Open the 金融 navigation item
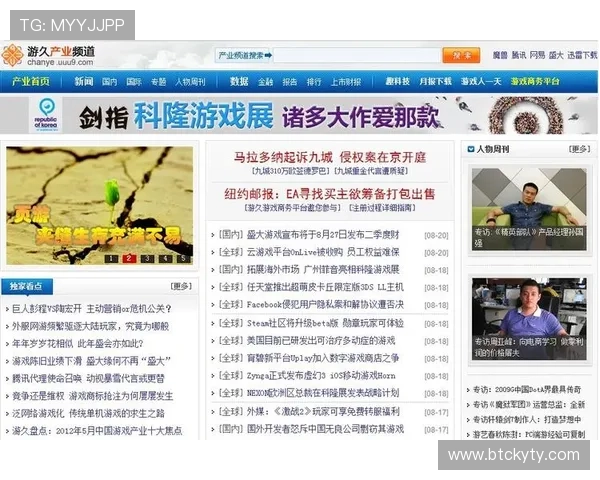Image resolution: width=600 pixels, height=480 pixels. pyautogui.click(x=266, y=82)
